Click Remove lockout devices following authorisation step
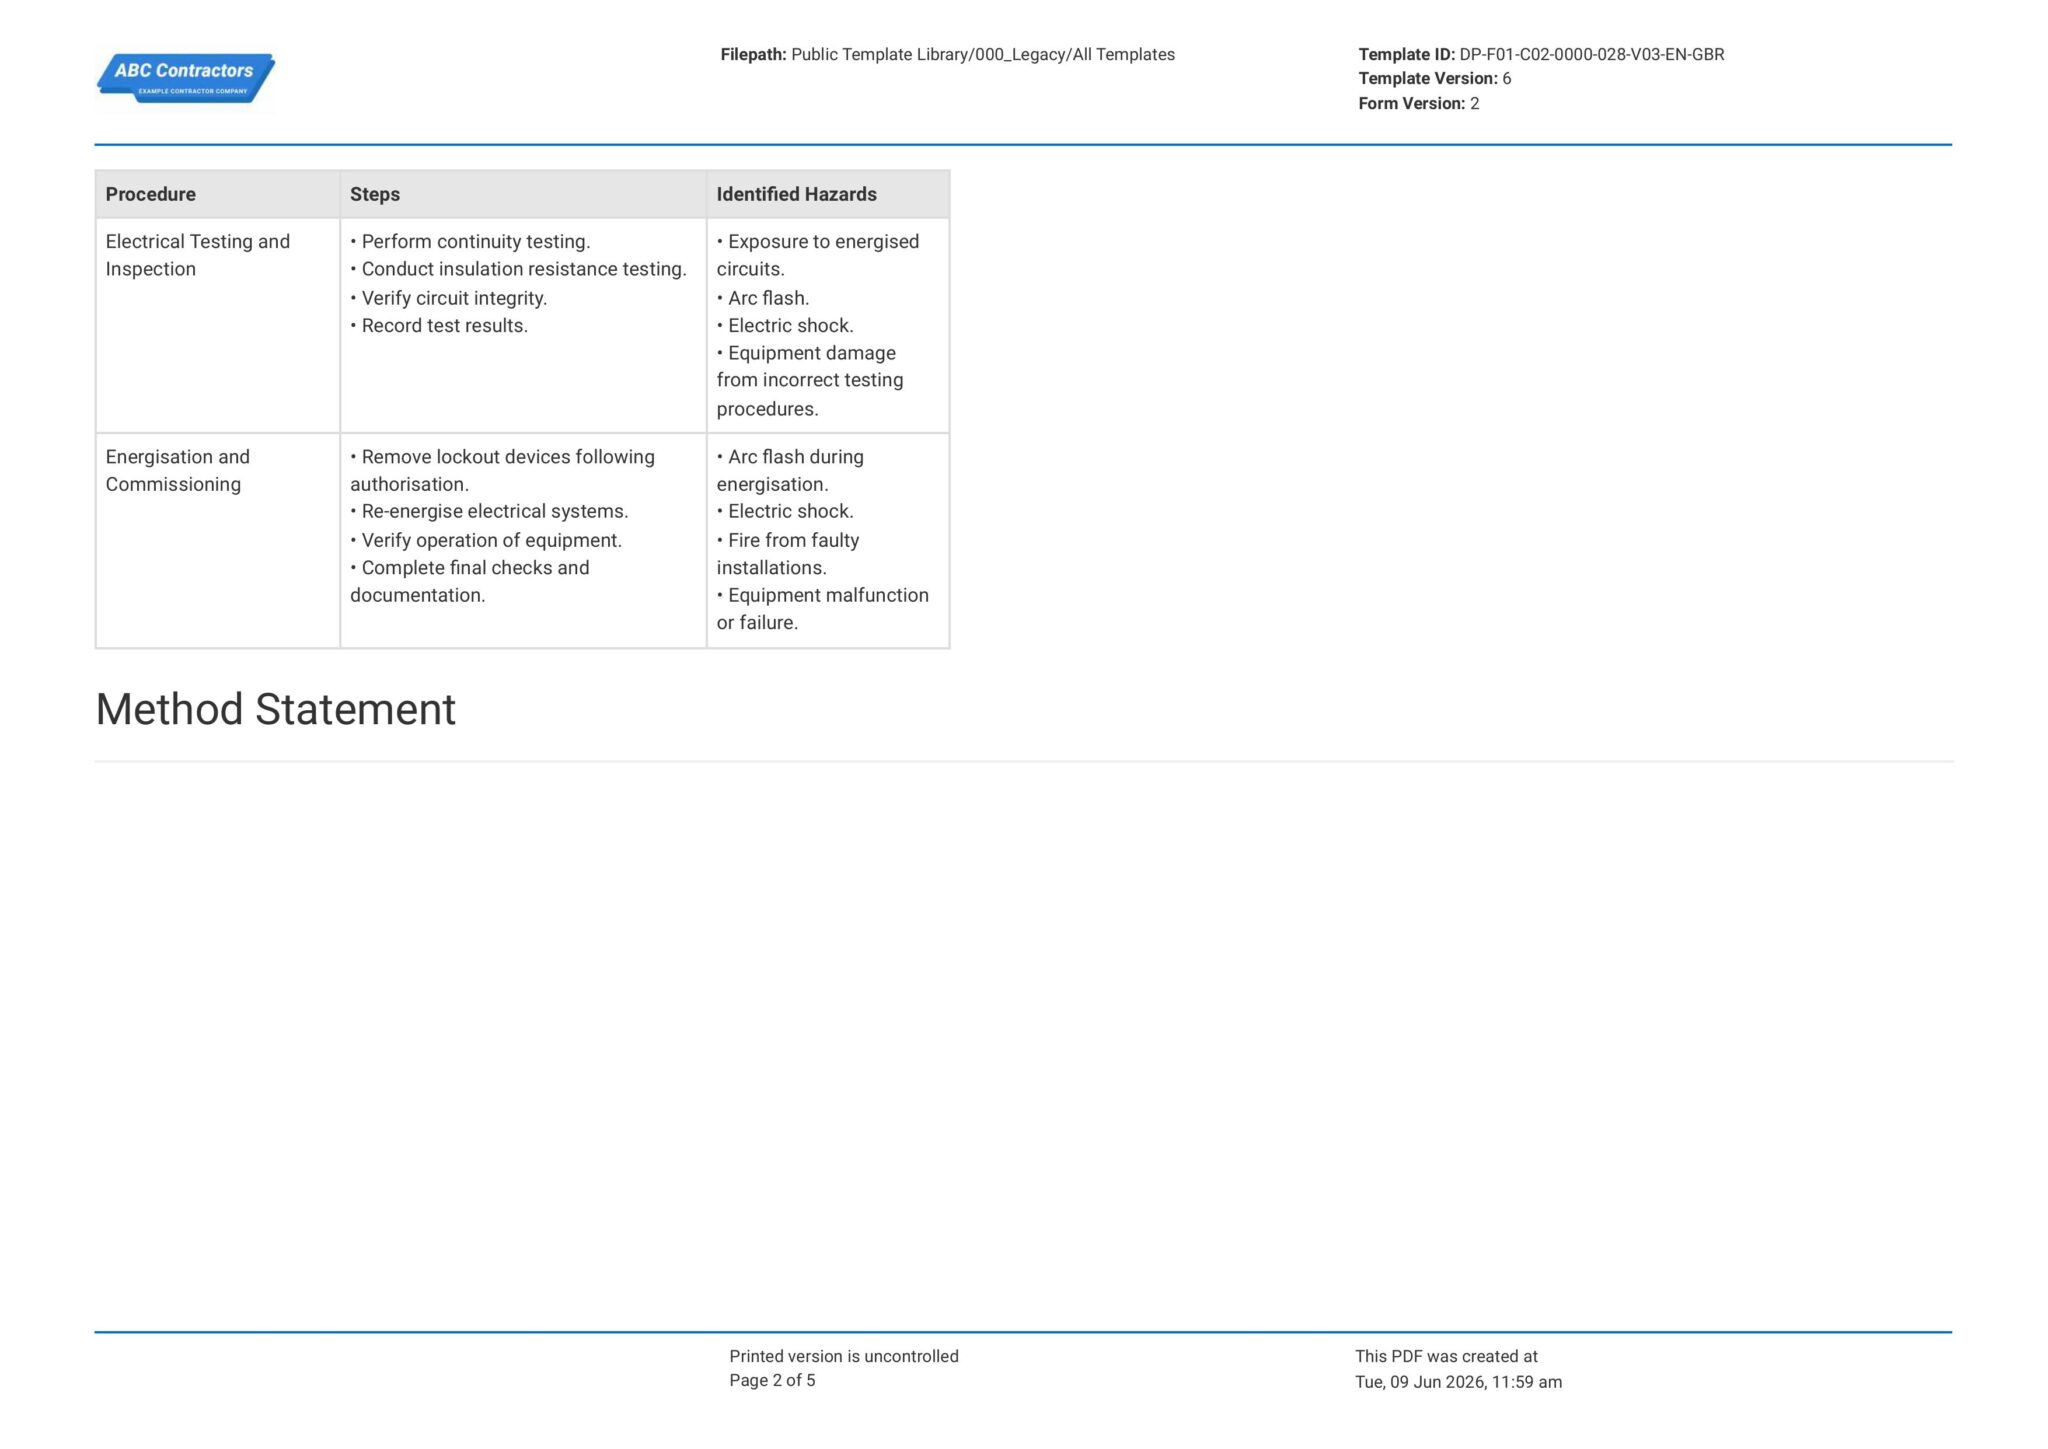The height and width of the screenshot is (1449, 2048). point(502,470)
